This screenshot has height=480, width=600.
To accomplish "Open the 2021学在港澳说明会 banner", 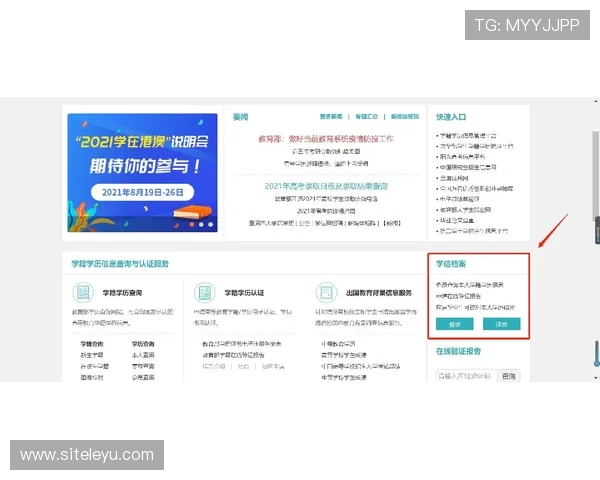I will [x=142, y=173].
